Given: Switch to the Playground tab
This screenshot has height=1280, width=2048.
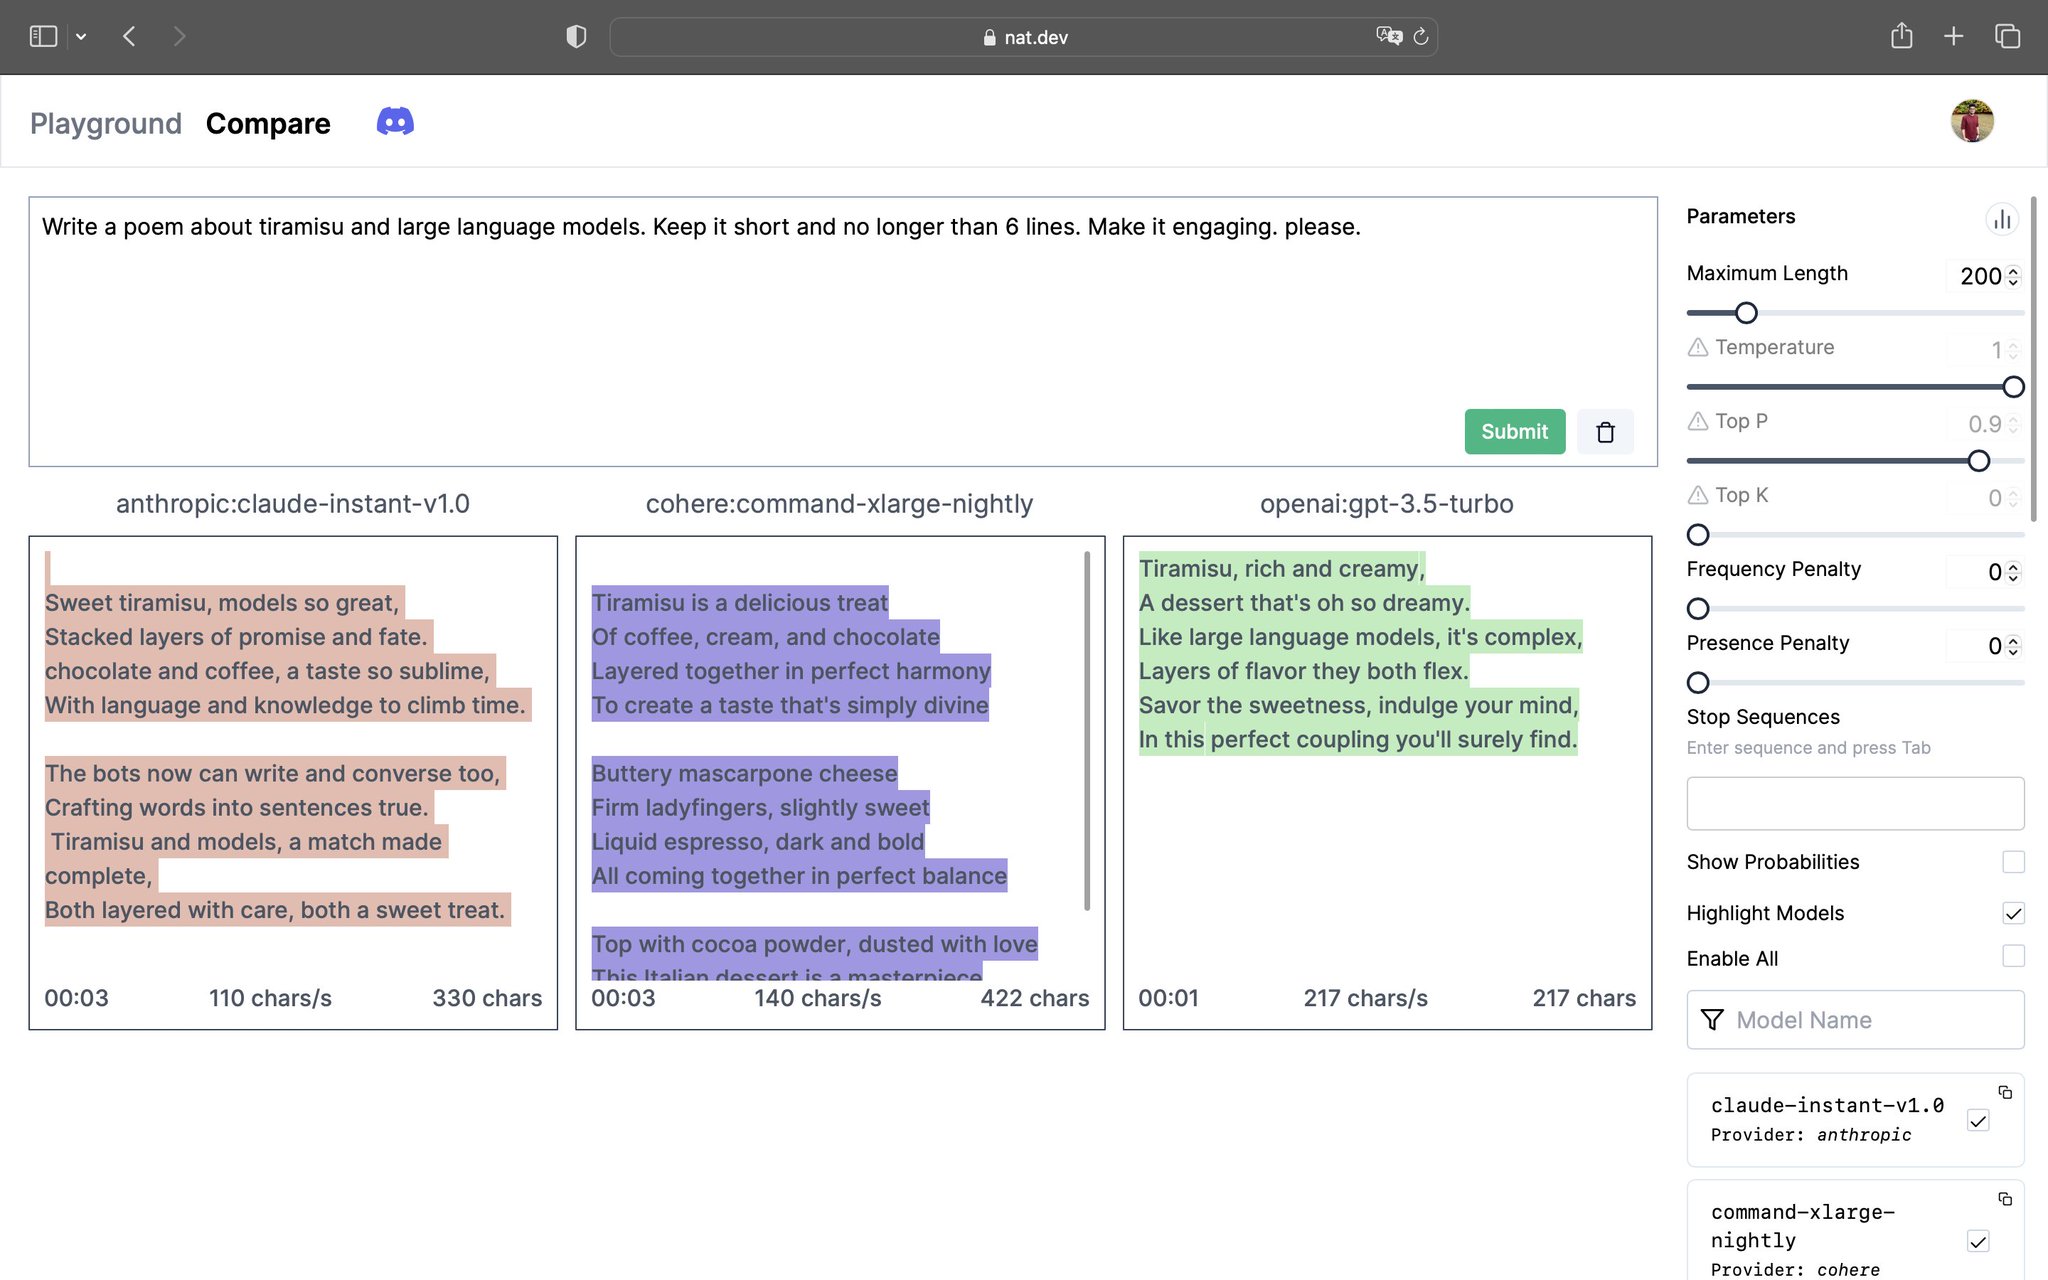Looking at the screenshot, I should coord(106,123).
